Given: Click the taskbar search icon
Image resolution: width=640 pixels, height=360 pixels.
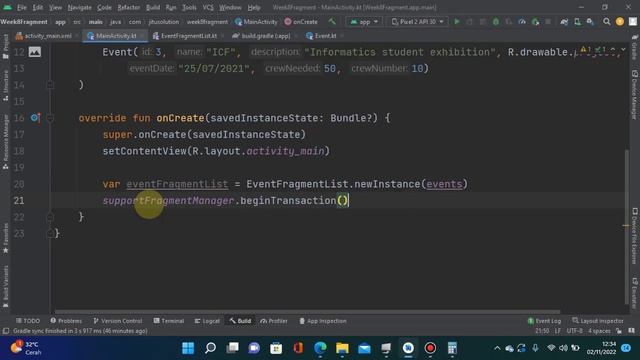Looking at the screenshot, I should (x=210, y=348).
